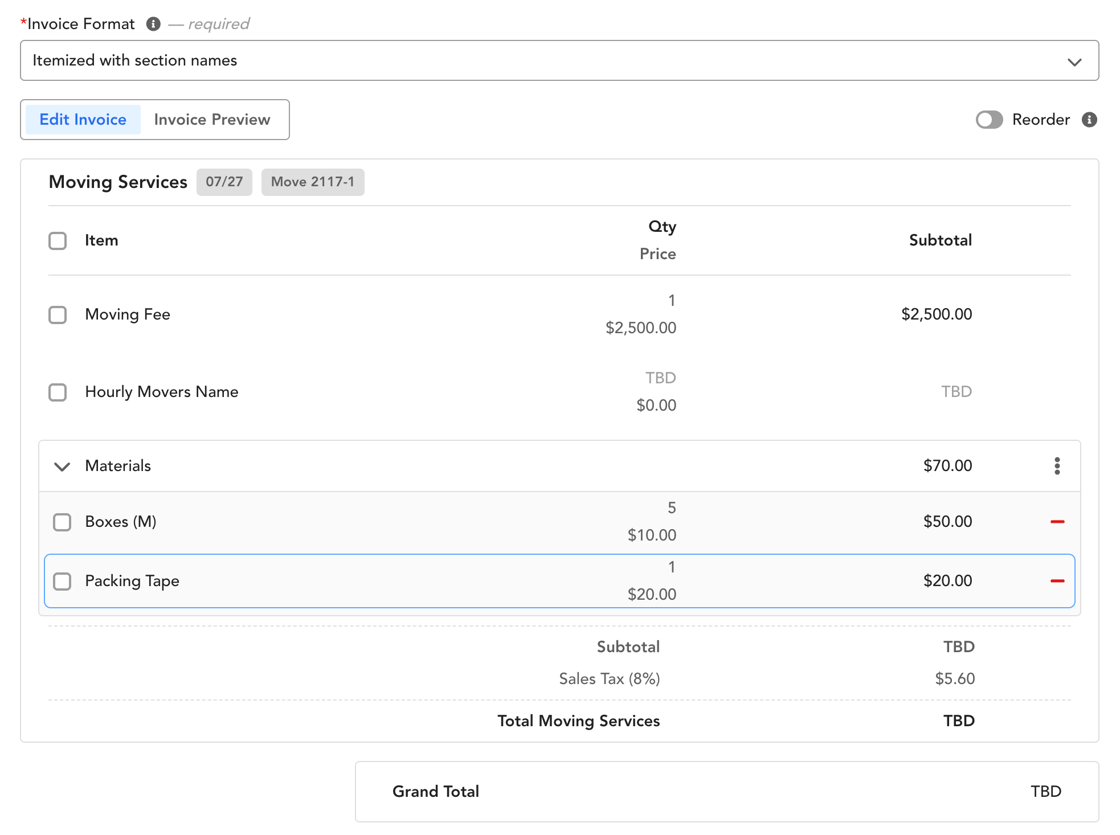Collapse the Materials section chevron
This screenshot has width=1120, height=835.
click(62, 466)
